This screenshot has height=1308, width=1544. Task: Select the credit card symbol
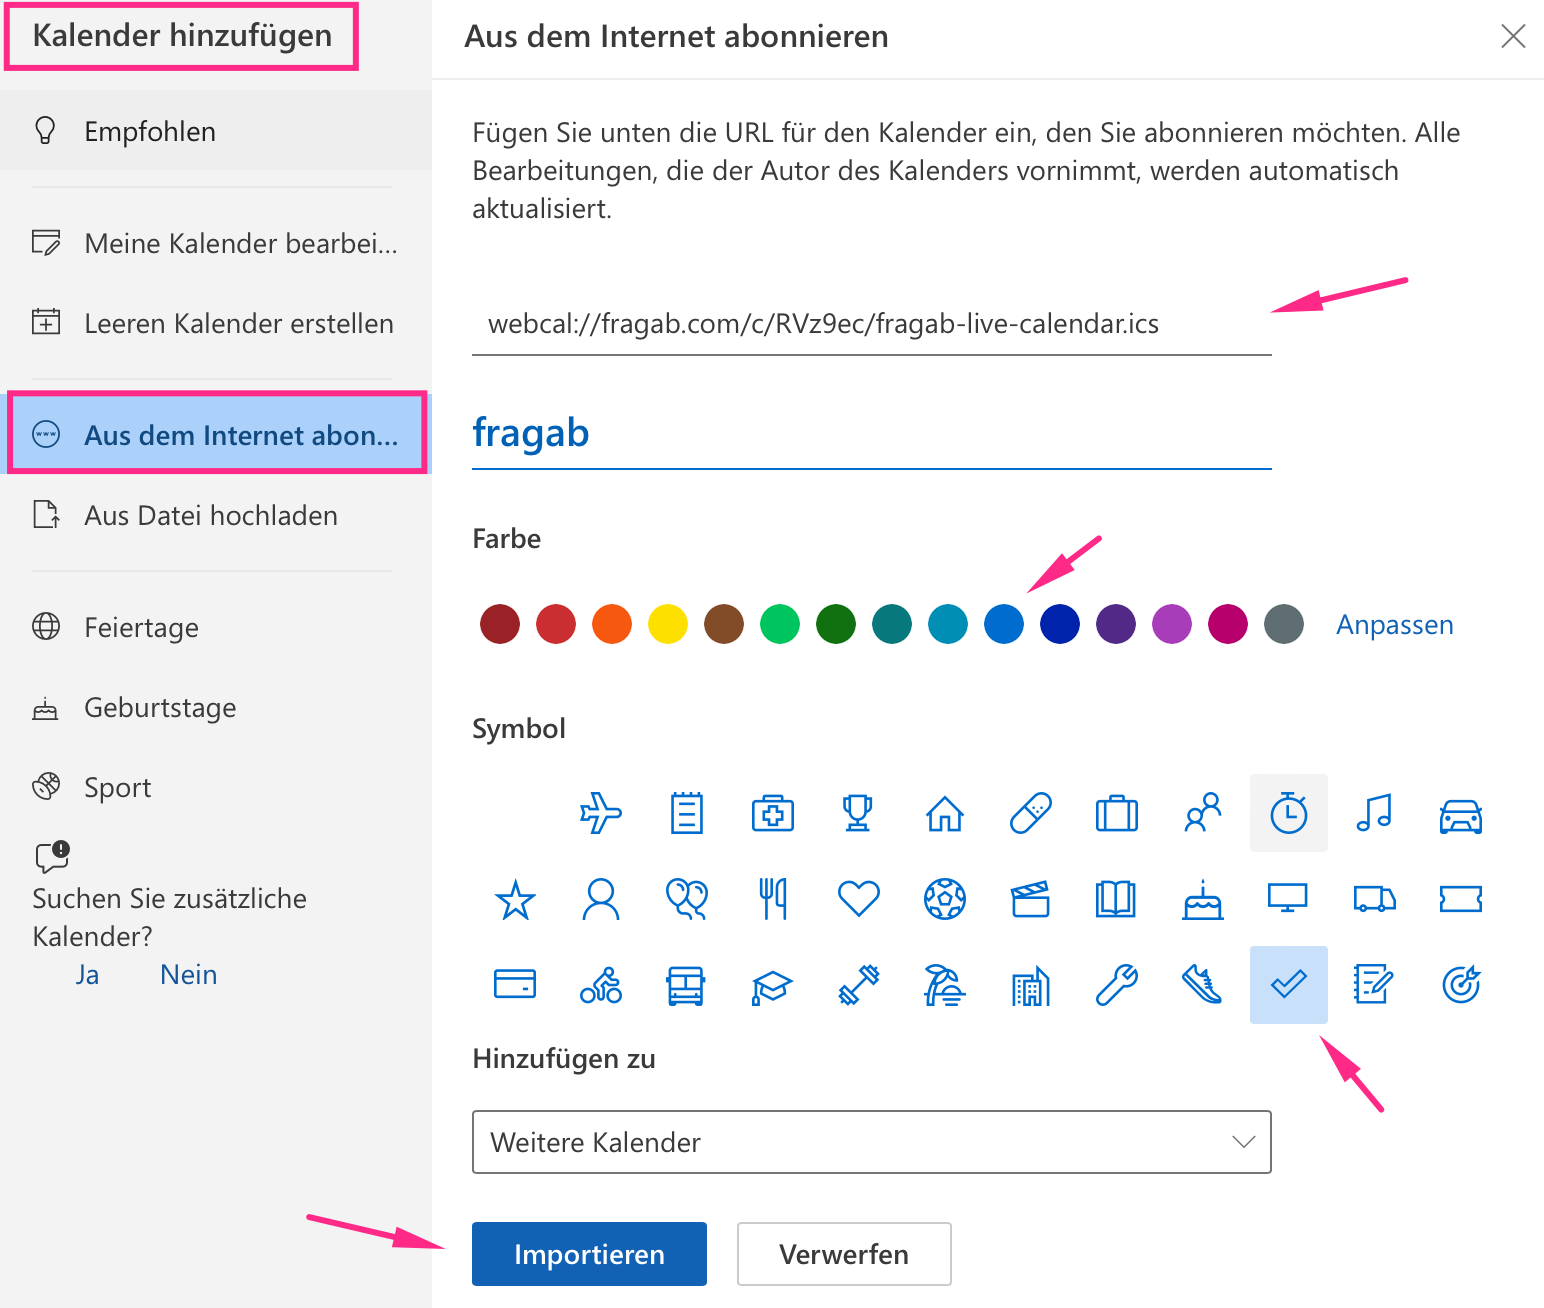[x=515, y=984]
